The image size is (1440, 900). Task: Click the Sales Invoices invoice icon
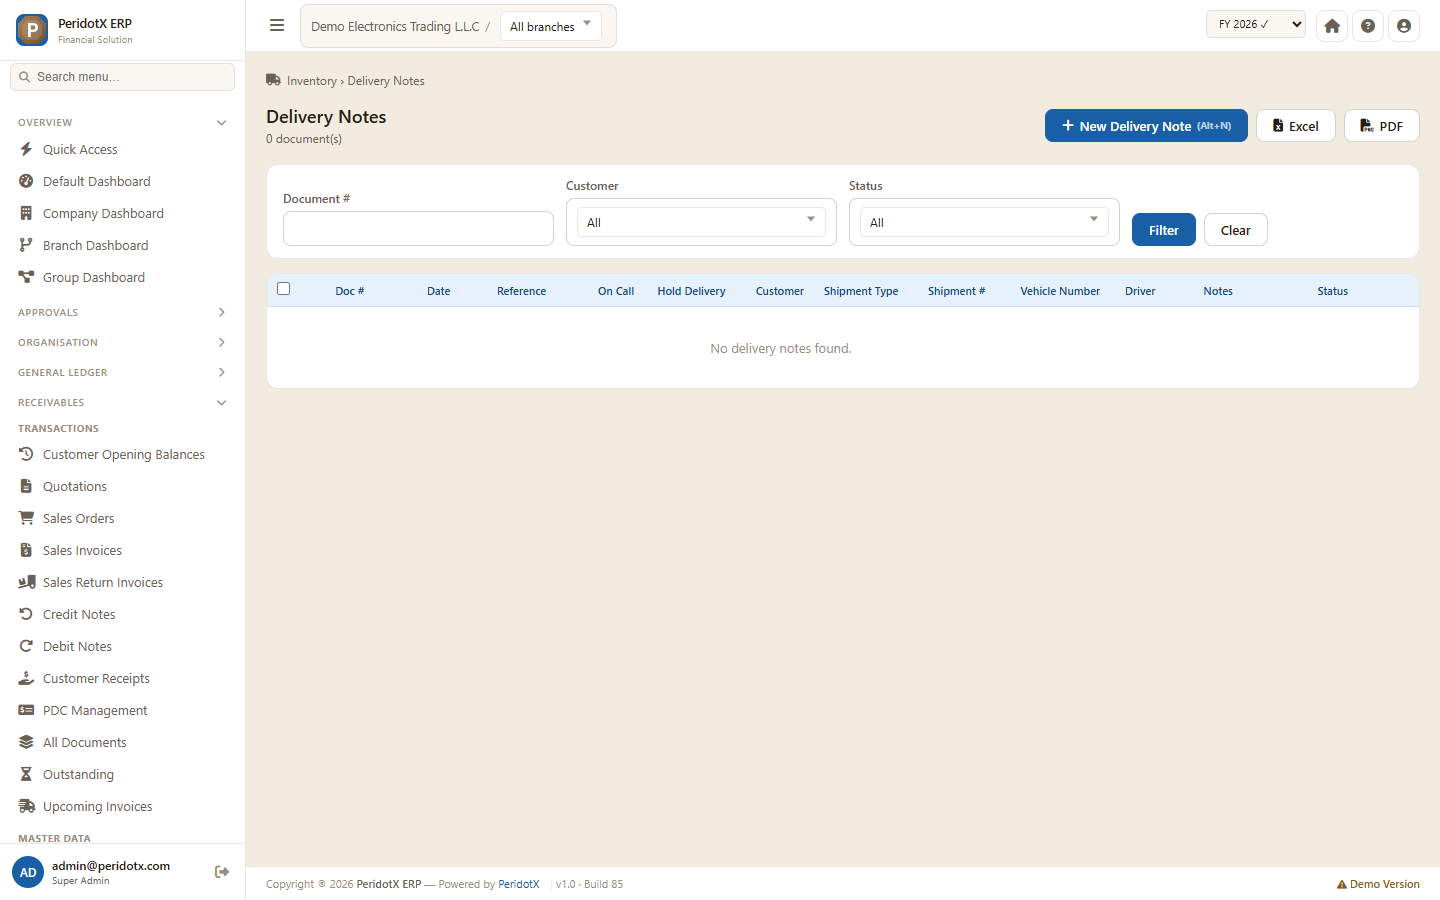coord(26,550)
